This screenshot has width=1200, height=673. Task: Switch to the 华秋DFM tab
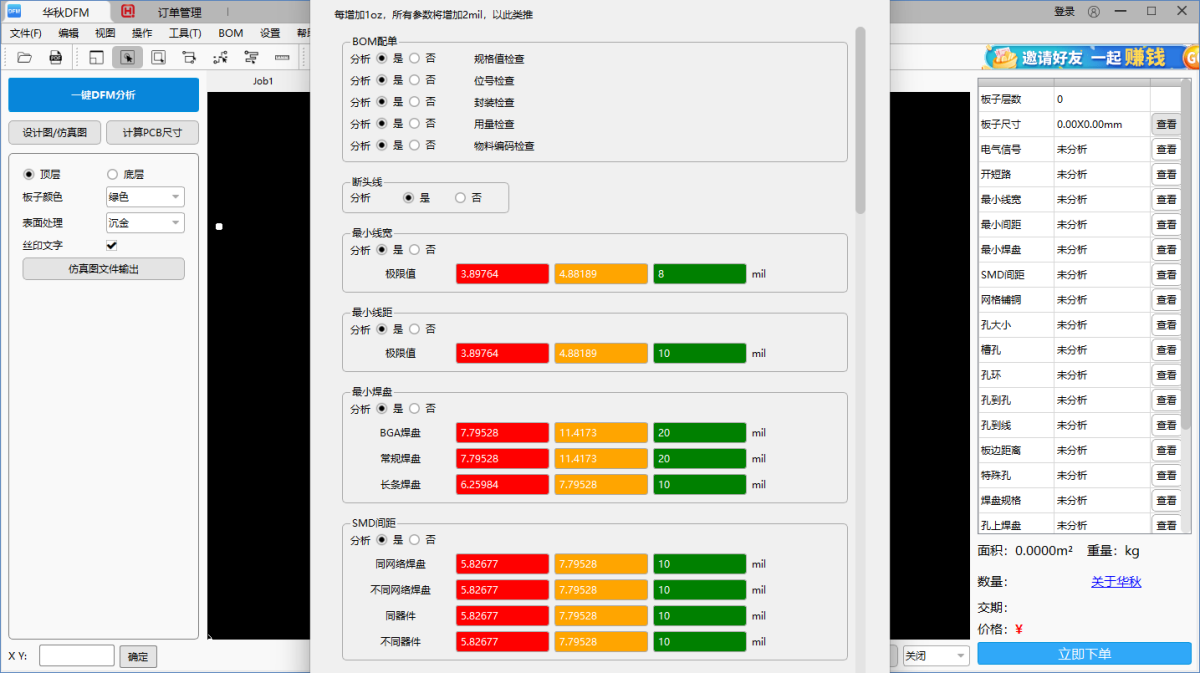pos(66,12)
